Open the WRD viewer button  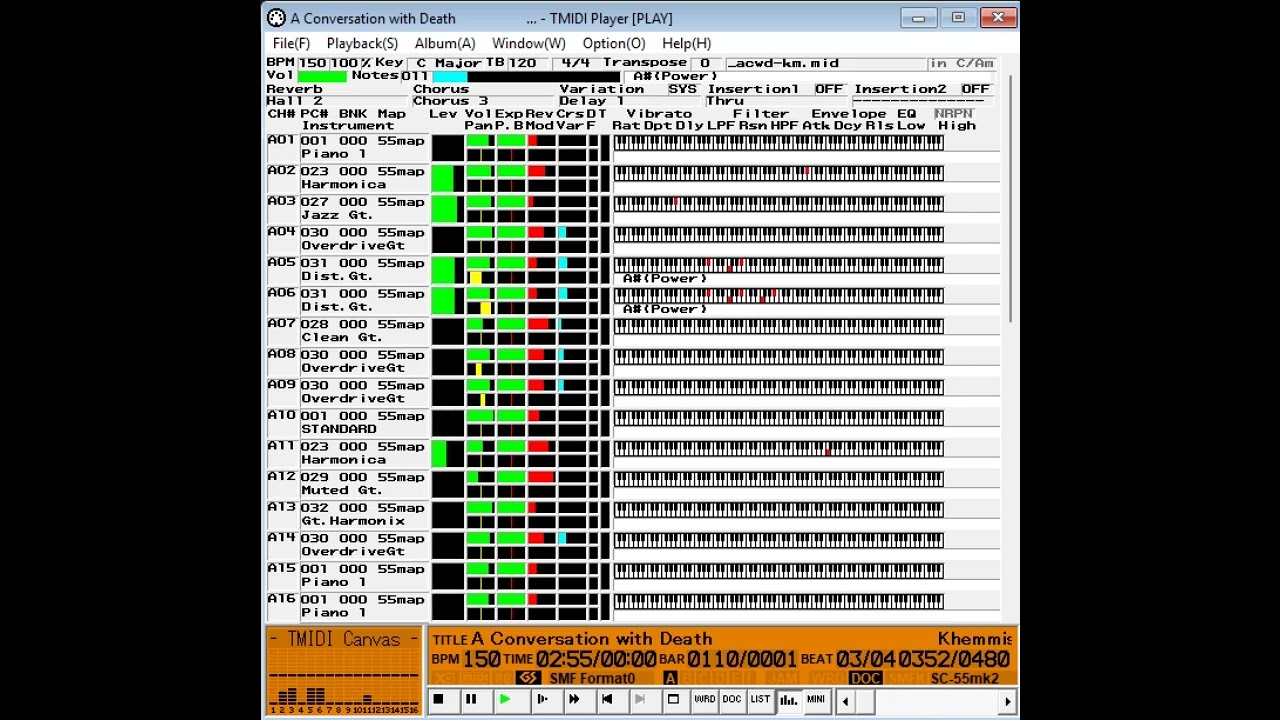(x=704, y=700)
